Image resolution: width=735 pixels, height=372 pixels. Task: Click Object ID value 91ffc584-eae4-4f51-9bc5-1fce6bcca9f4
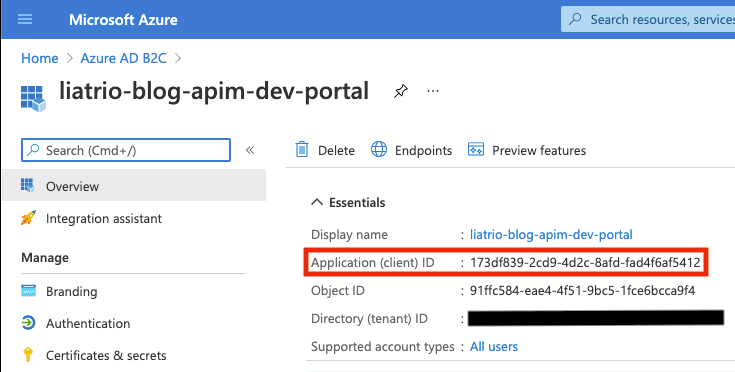coord(582,290)
